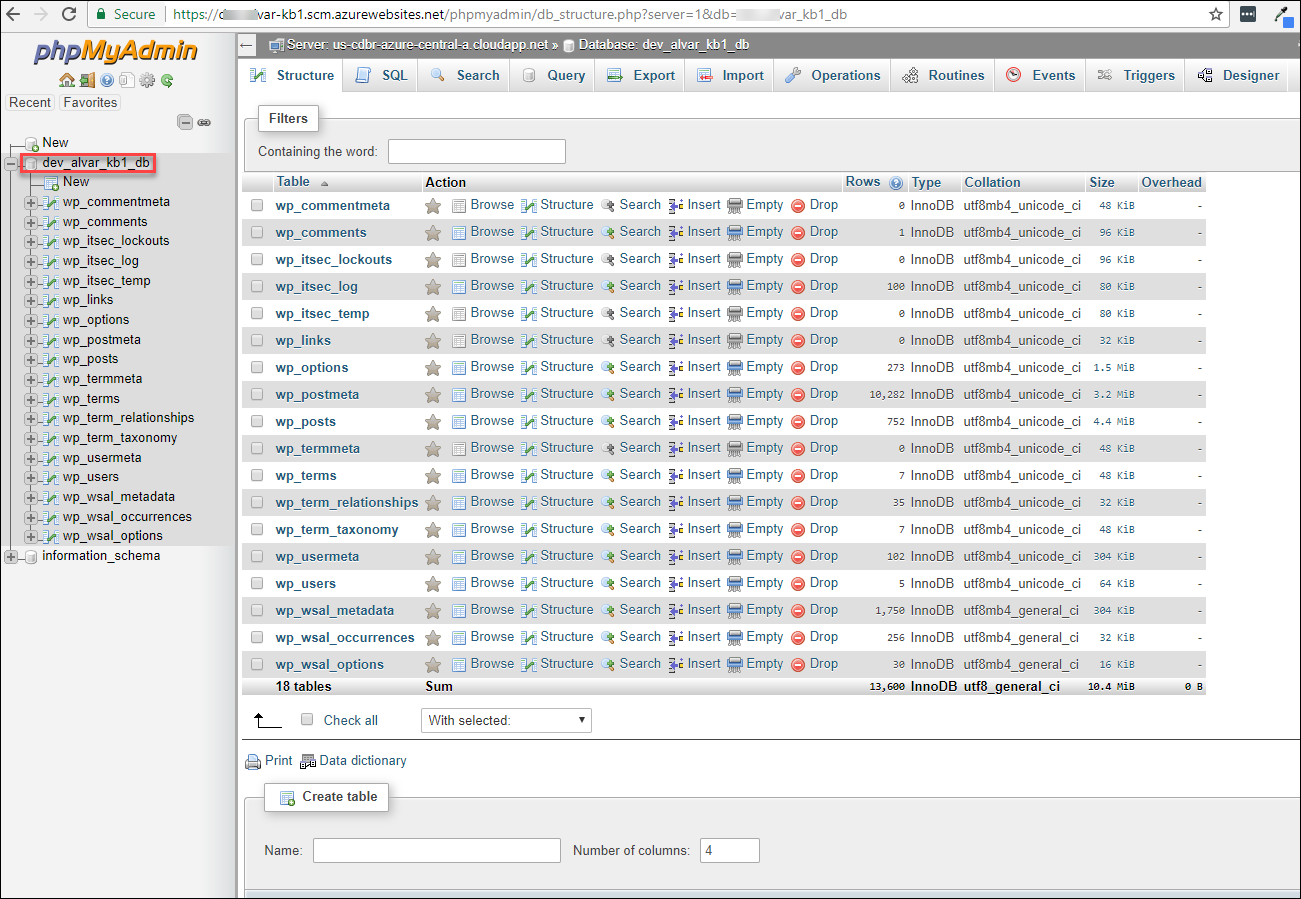Expand information_schema database node
Viewport: 1301px width, 899px height.
[11, 556]
